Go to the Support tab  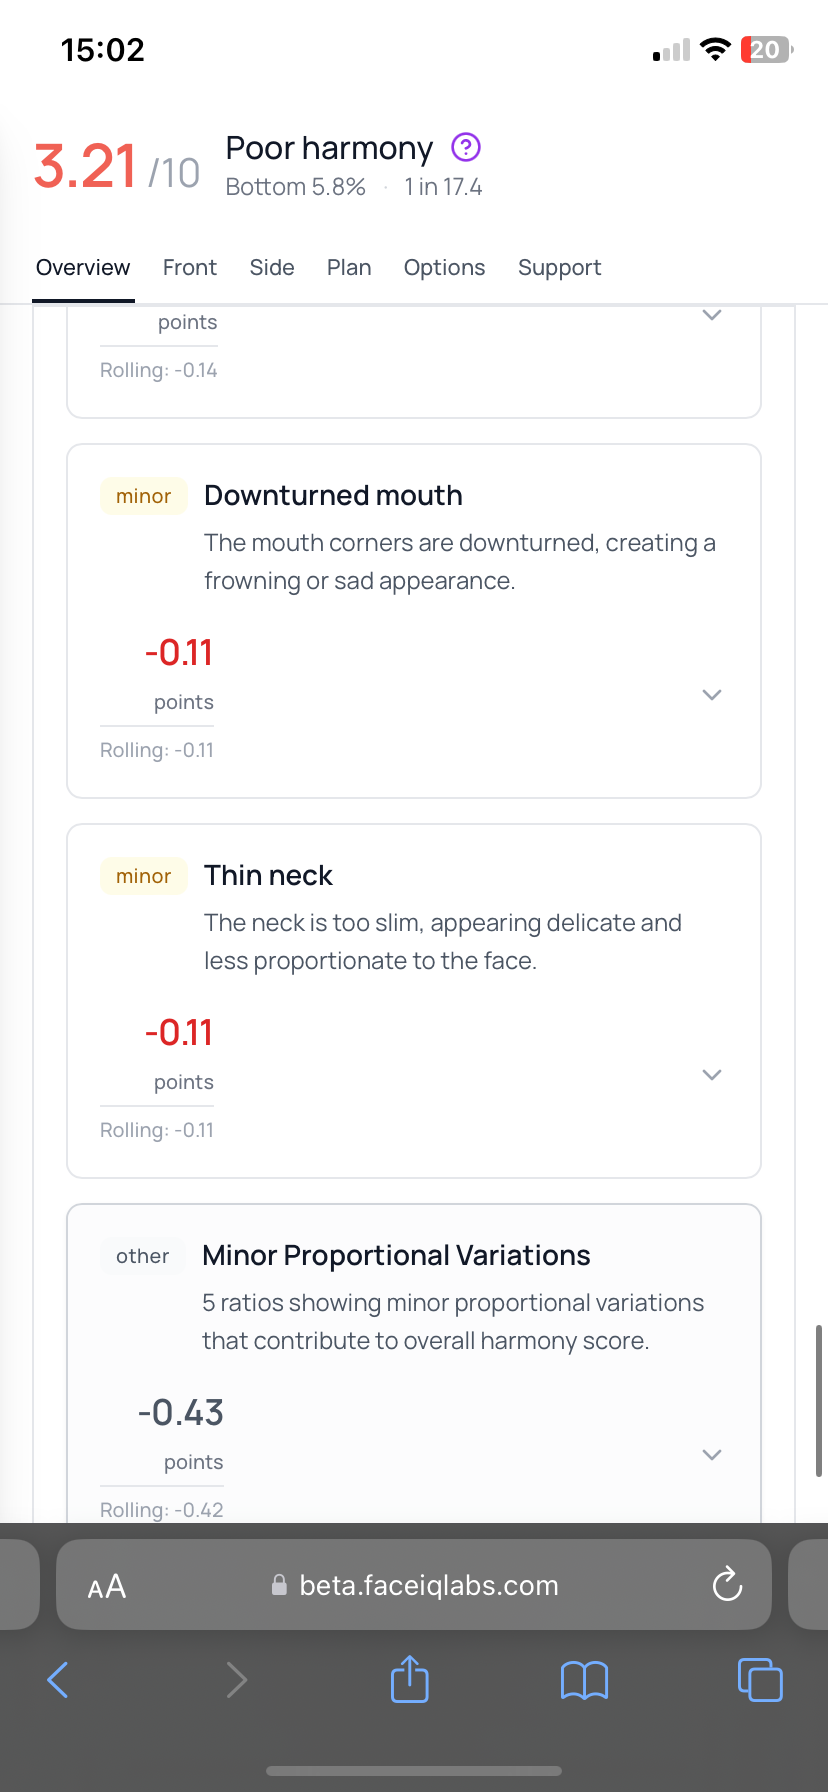point(559,268)
